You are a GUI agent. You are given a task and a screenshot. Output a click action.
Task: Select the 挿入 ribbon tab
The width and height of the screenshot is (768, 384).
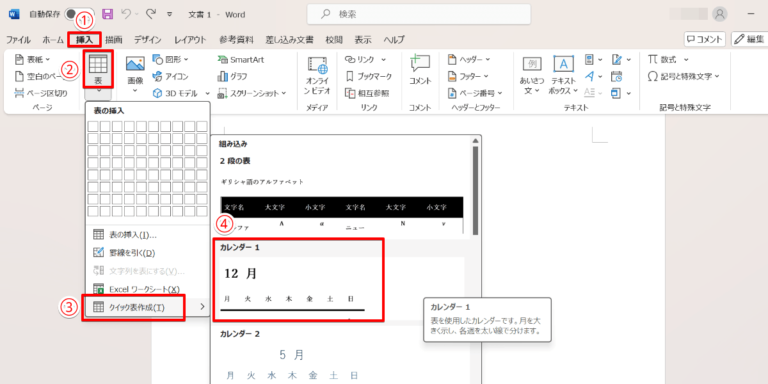point(84,40)
